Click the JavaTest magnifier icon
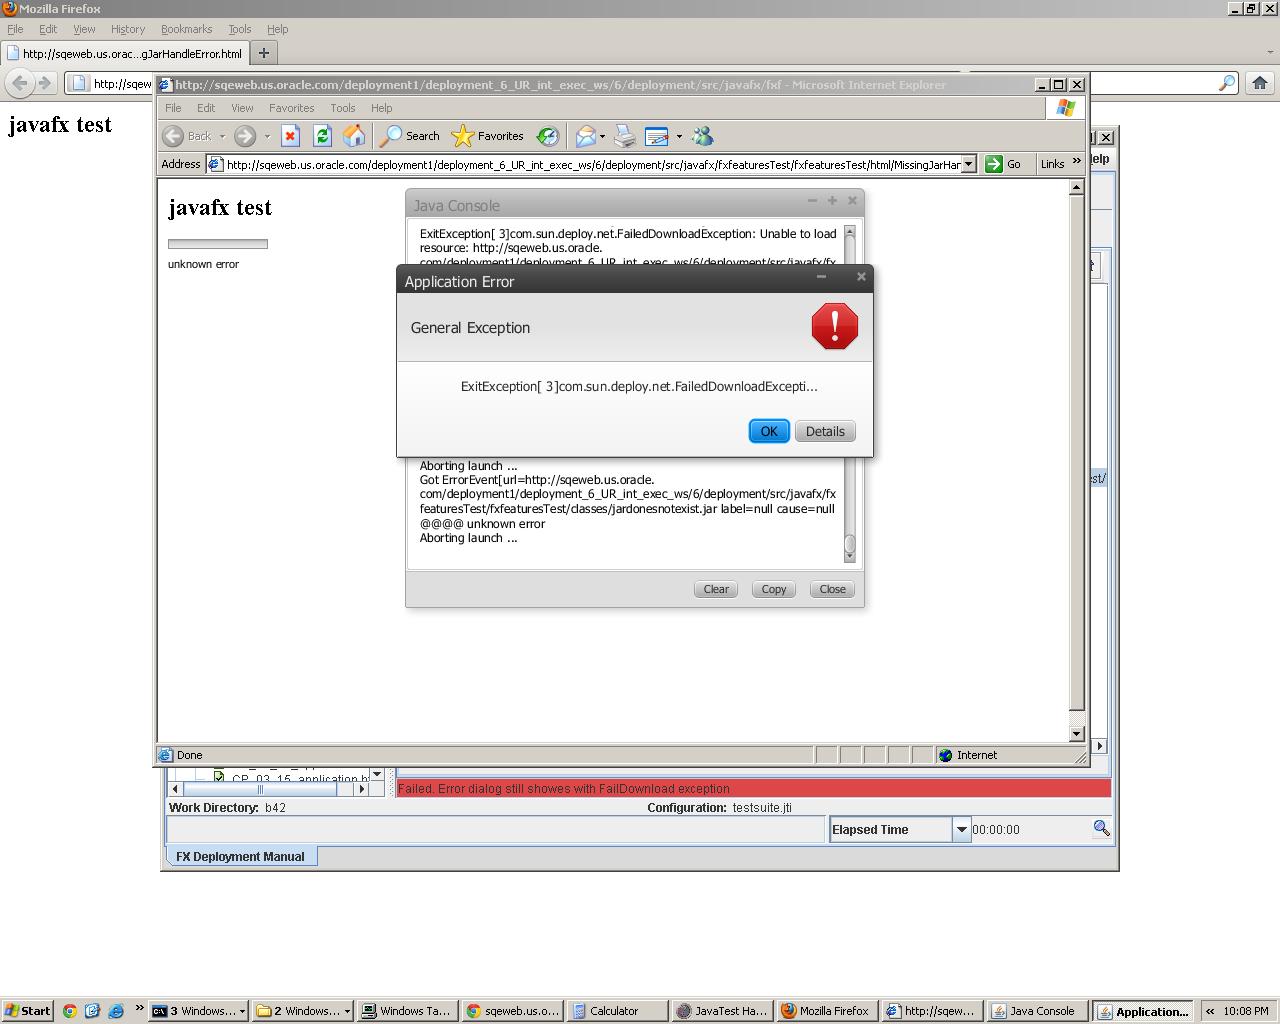 coord(1101,828)
